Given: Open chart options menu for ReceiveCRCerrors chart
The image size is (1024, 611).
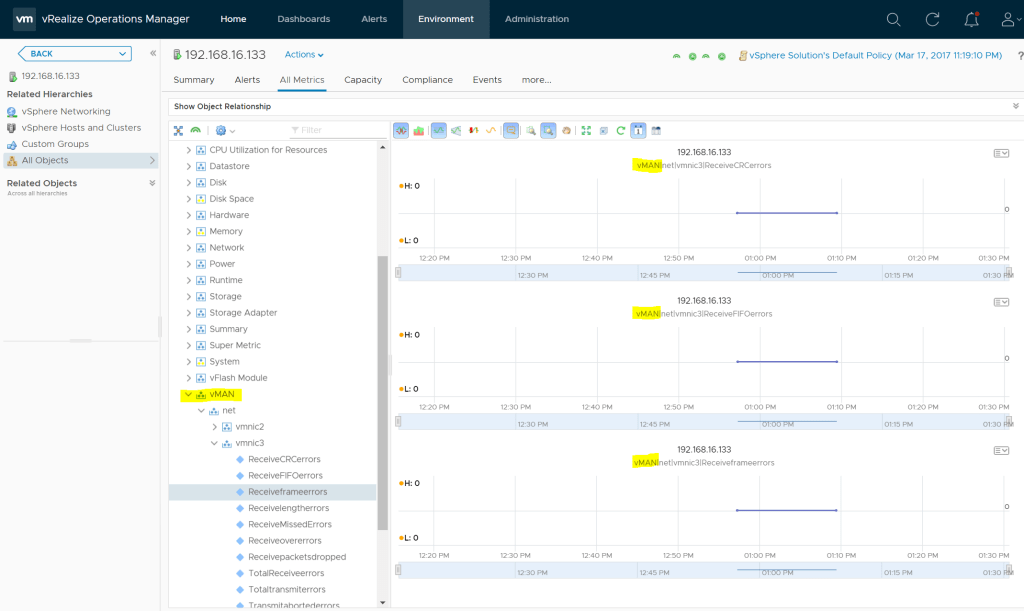Looking at the screenshot, I should (x=1001, y=153).
